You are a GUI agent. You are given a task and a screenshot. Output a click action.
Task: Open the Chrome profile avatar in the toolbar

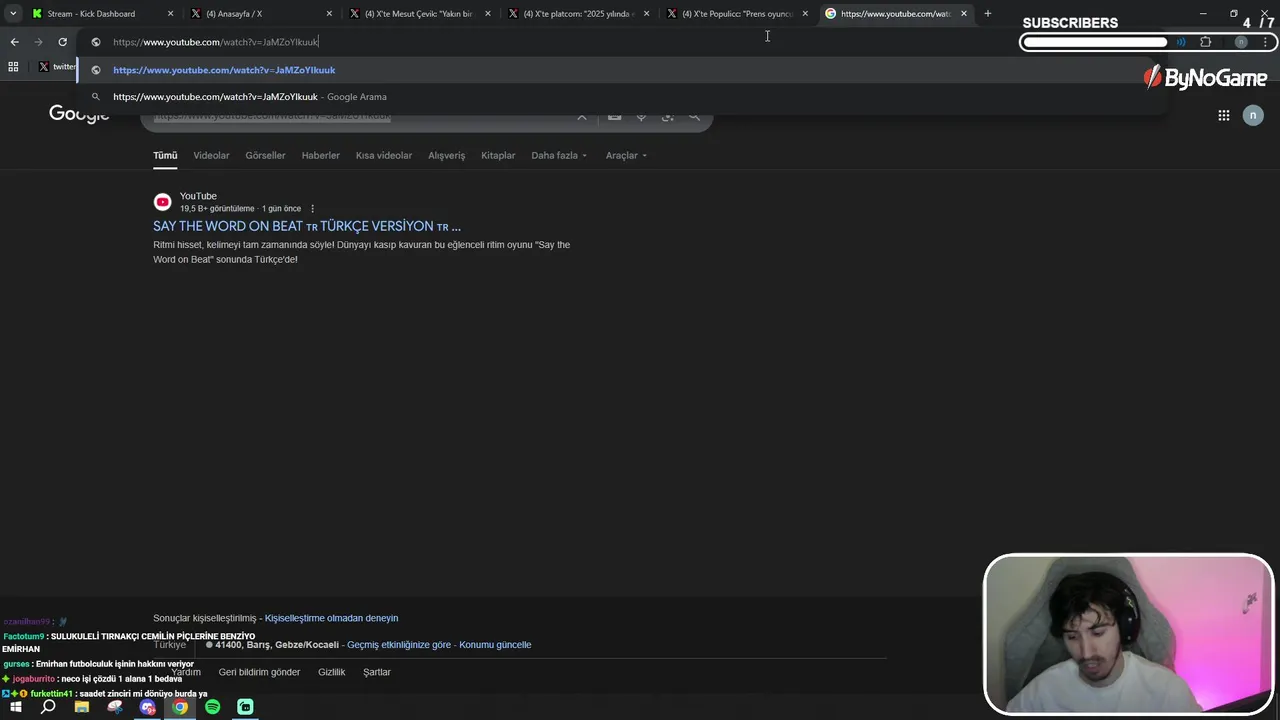tap(1241, 42)
